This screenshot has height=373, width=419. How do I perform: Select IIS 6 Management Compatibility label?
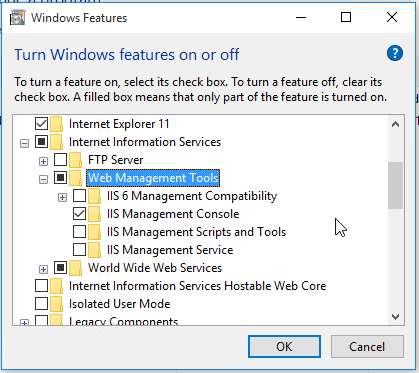pos(192,196)
